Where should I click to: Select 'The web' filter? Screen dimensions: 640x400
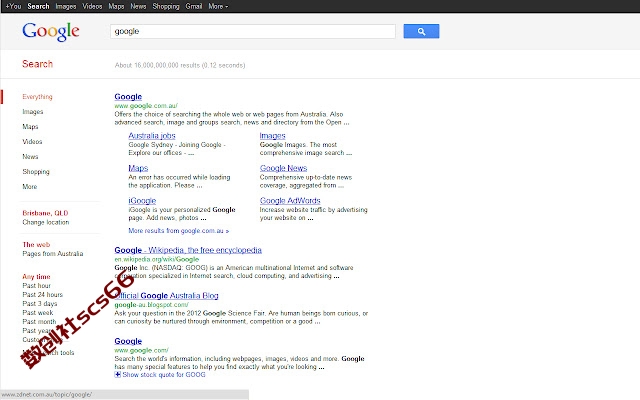36,245
